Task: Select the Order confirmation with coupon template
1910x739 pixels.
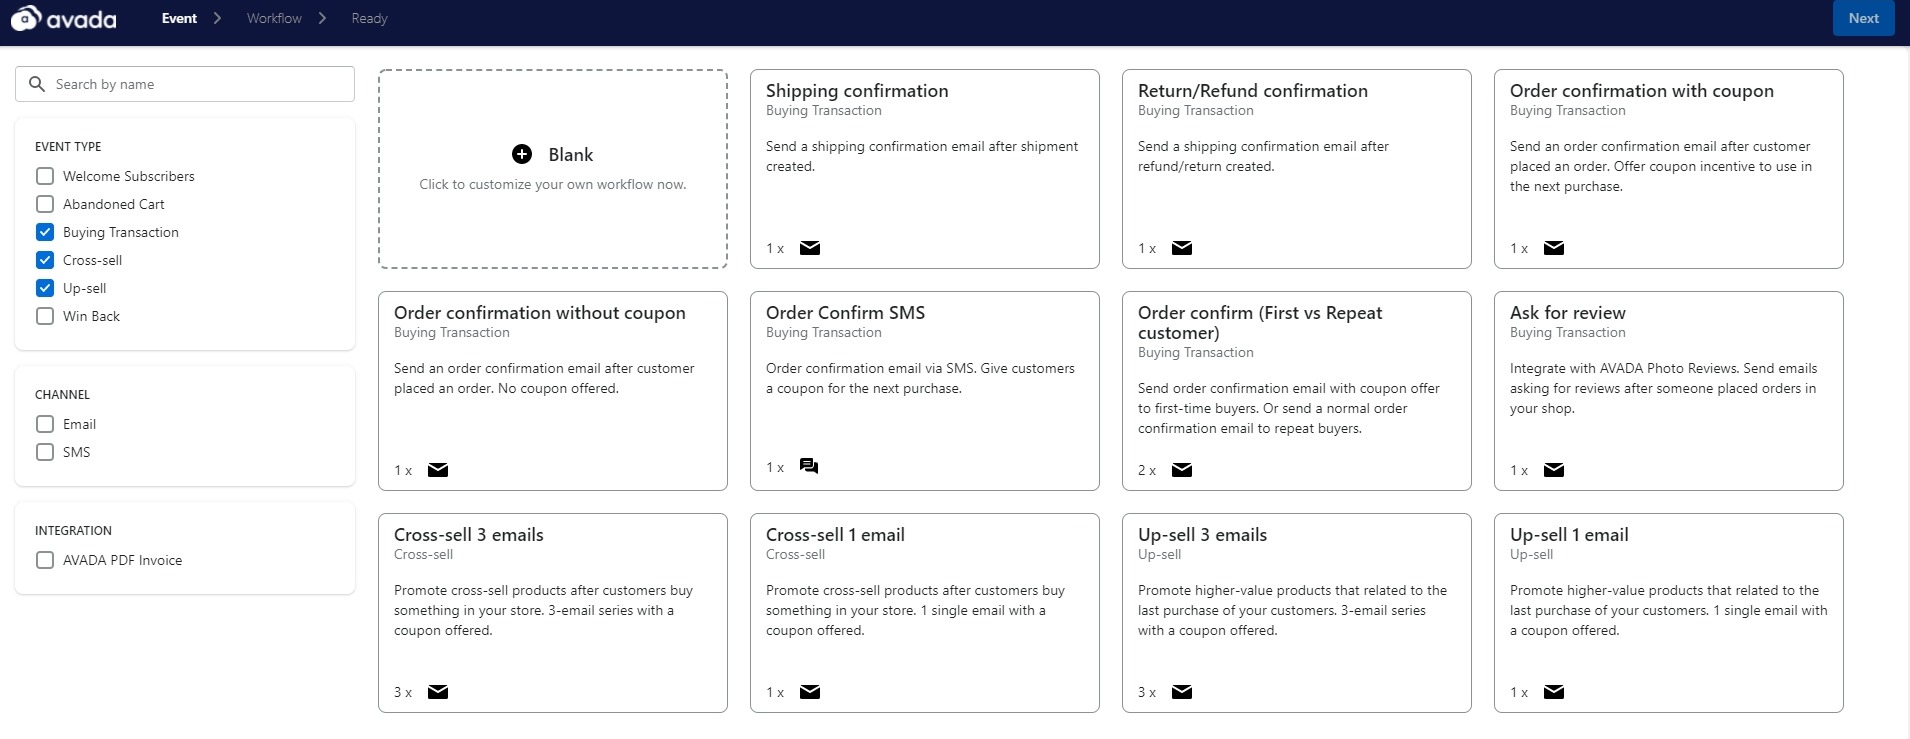Action: 1668,168
